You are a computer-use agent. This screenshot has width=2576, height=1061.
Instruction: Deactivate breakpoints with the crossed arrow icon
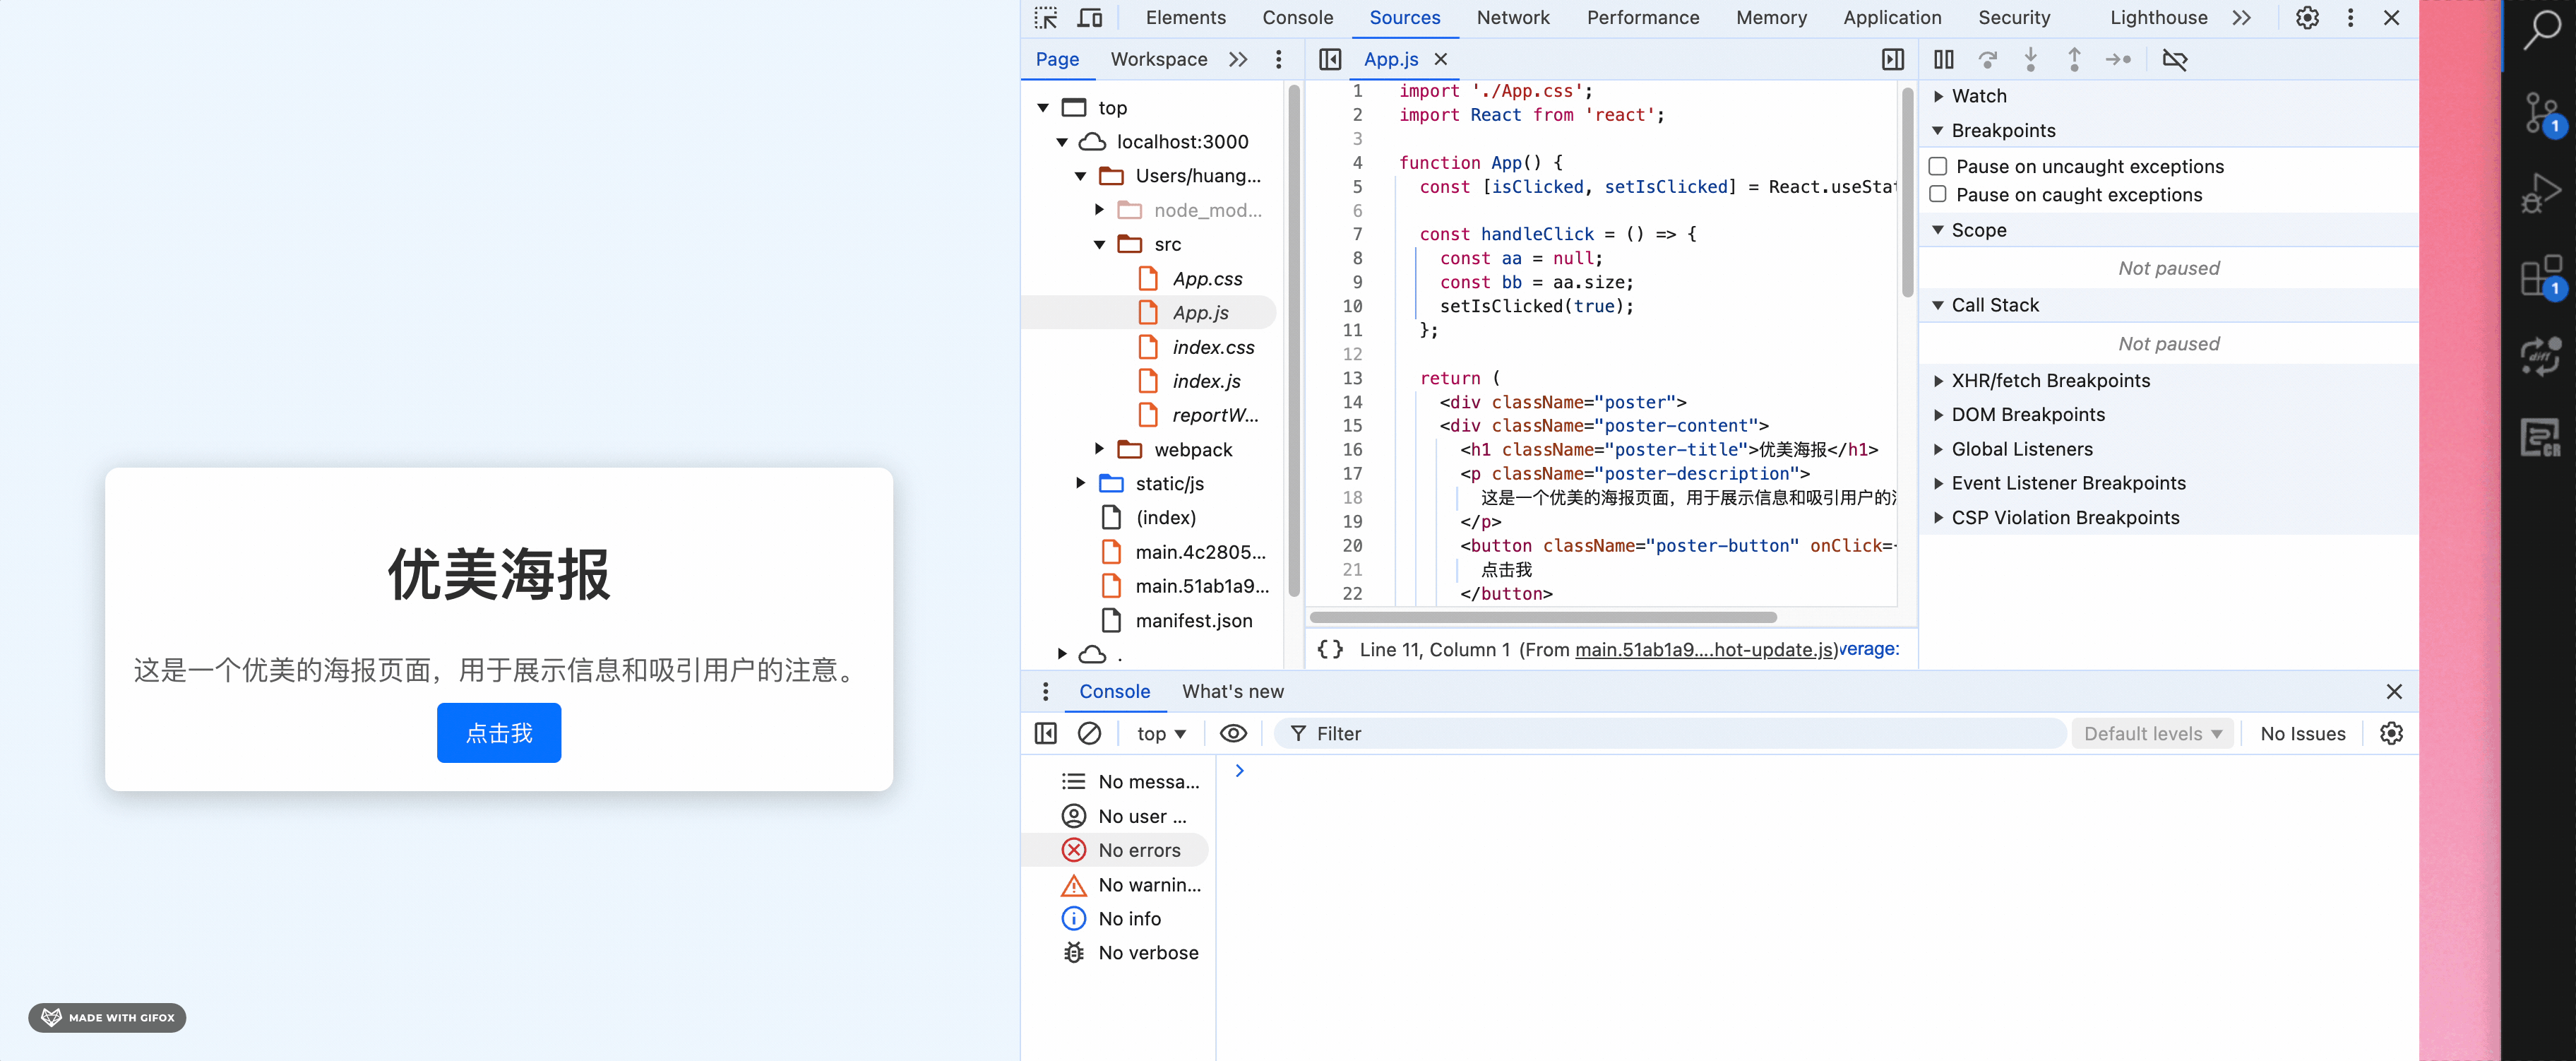[2174, 60]
